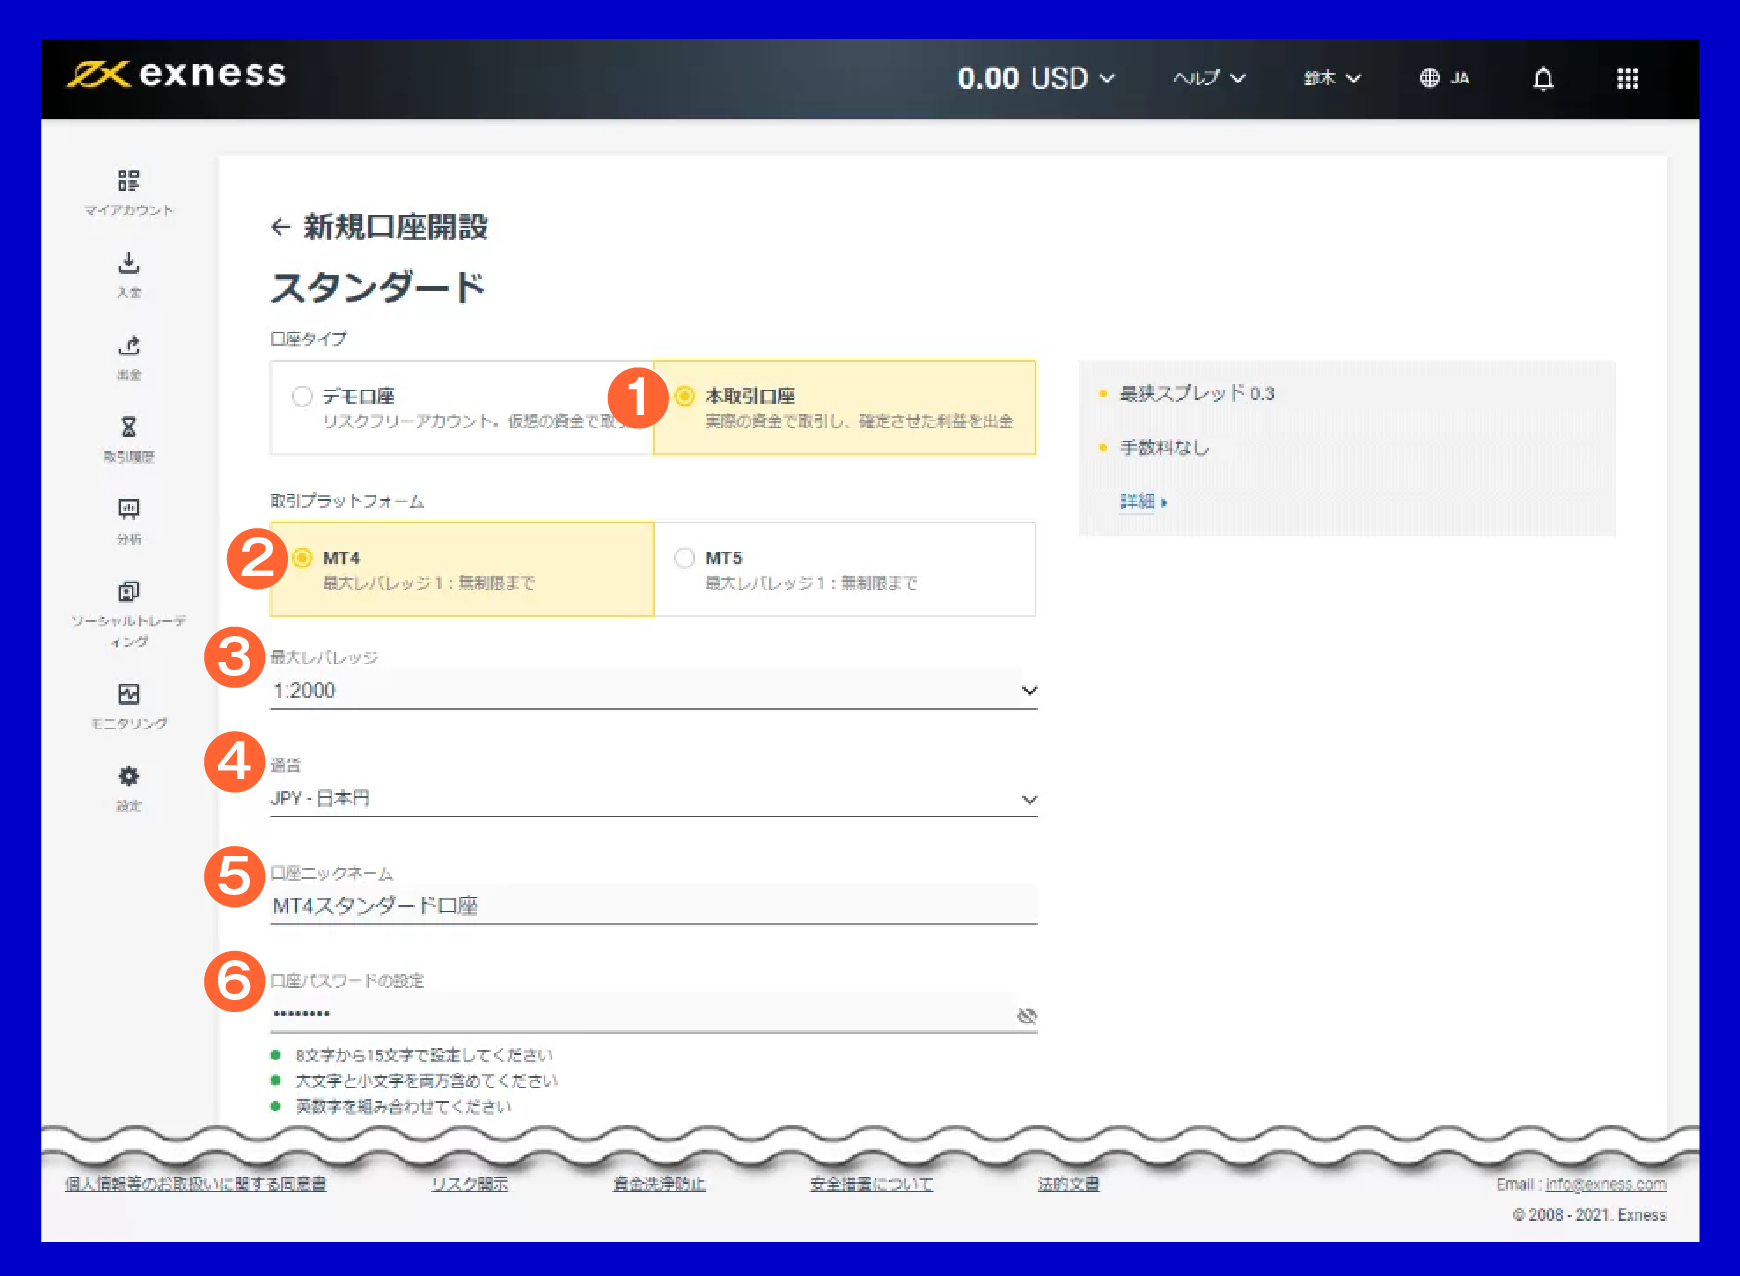Choose the MT4 platform radio
This screenshot has width=1740, height=1276.
[302, 558]
